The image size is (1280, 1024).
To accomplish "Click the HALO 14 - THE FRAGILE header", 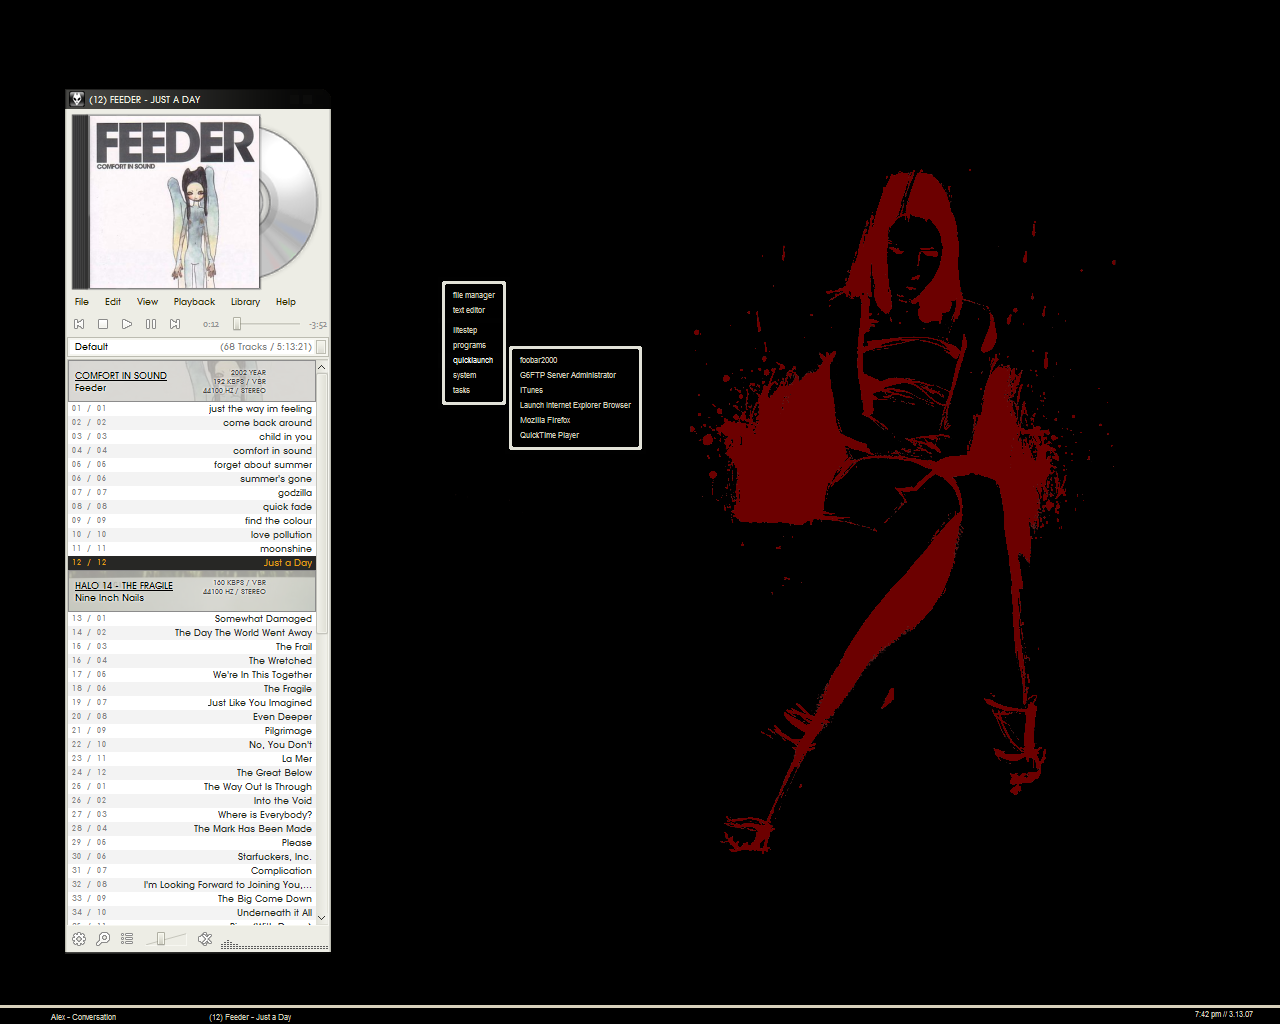I will [192, 591].
